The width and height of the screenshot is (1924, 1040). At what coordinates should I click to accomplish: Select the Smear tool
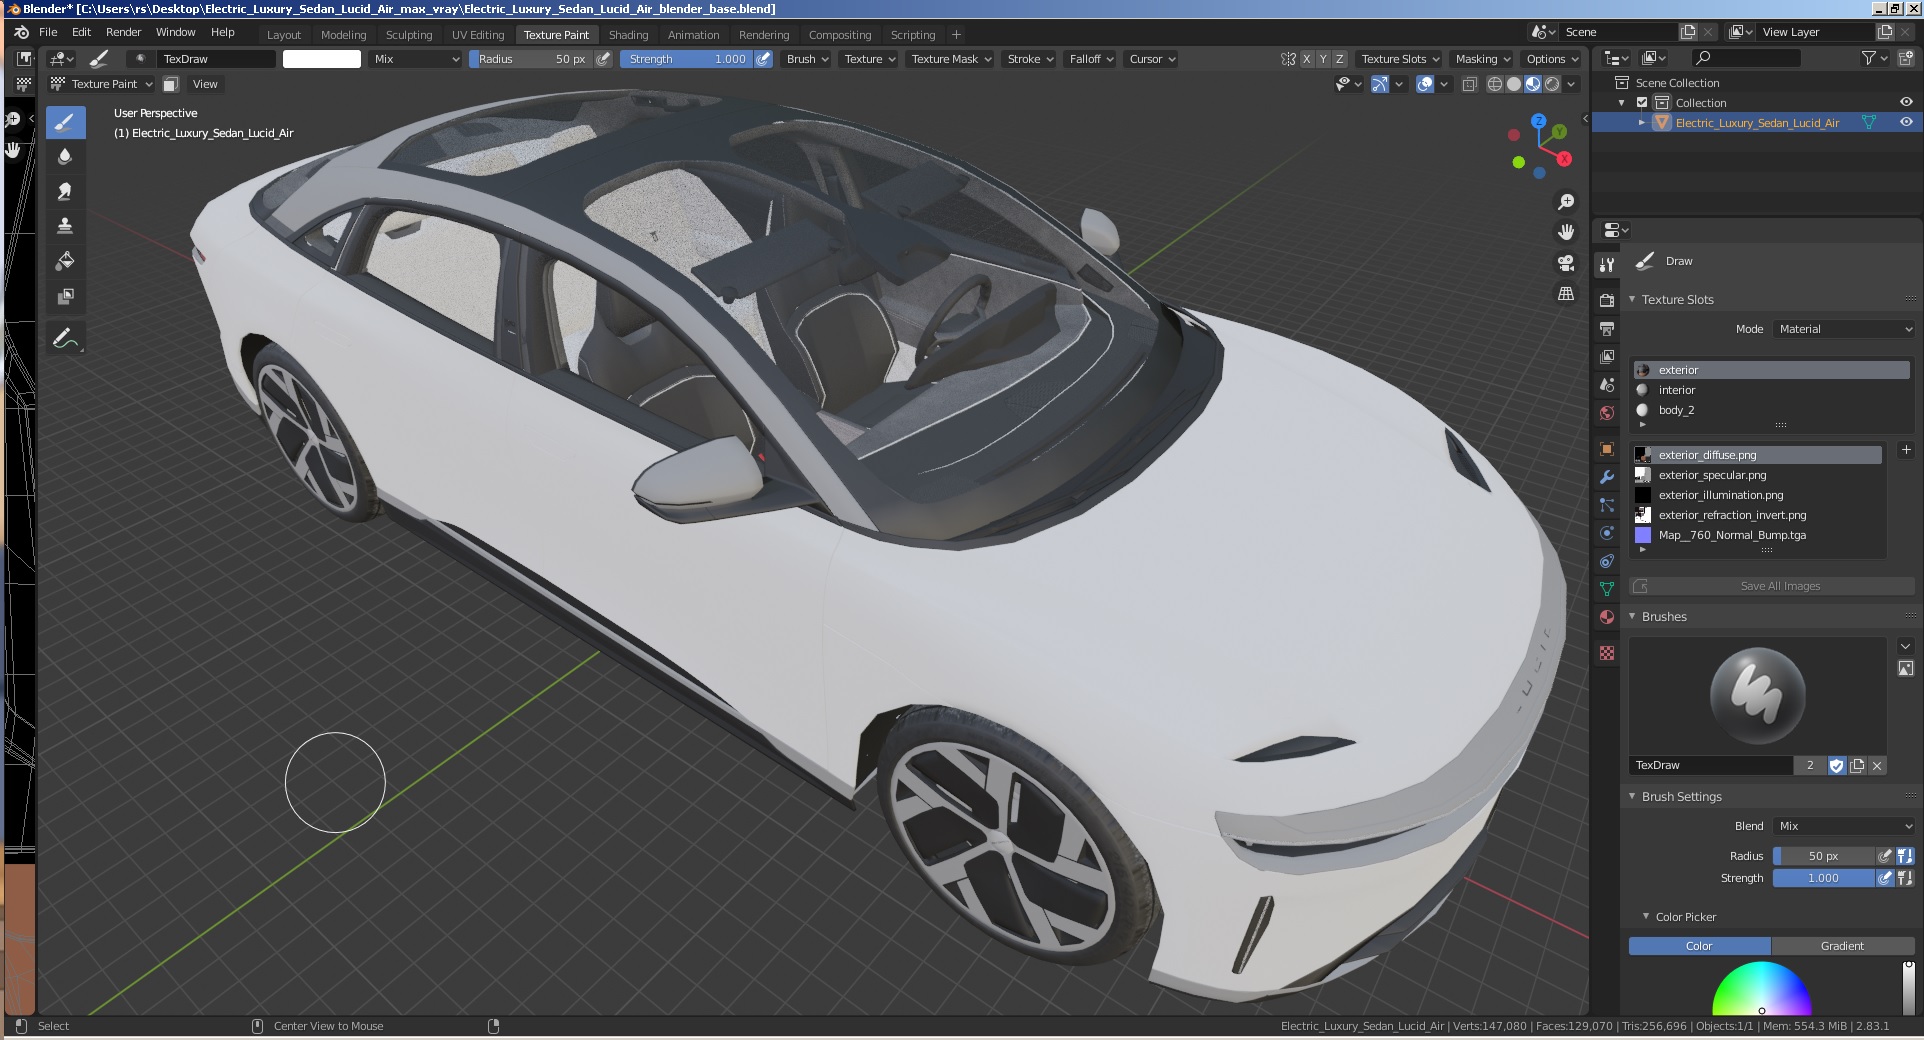coord(65,192)
